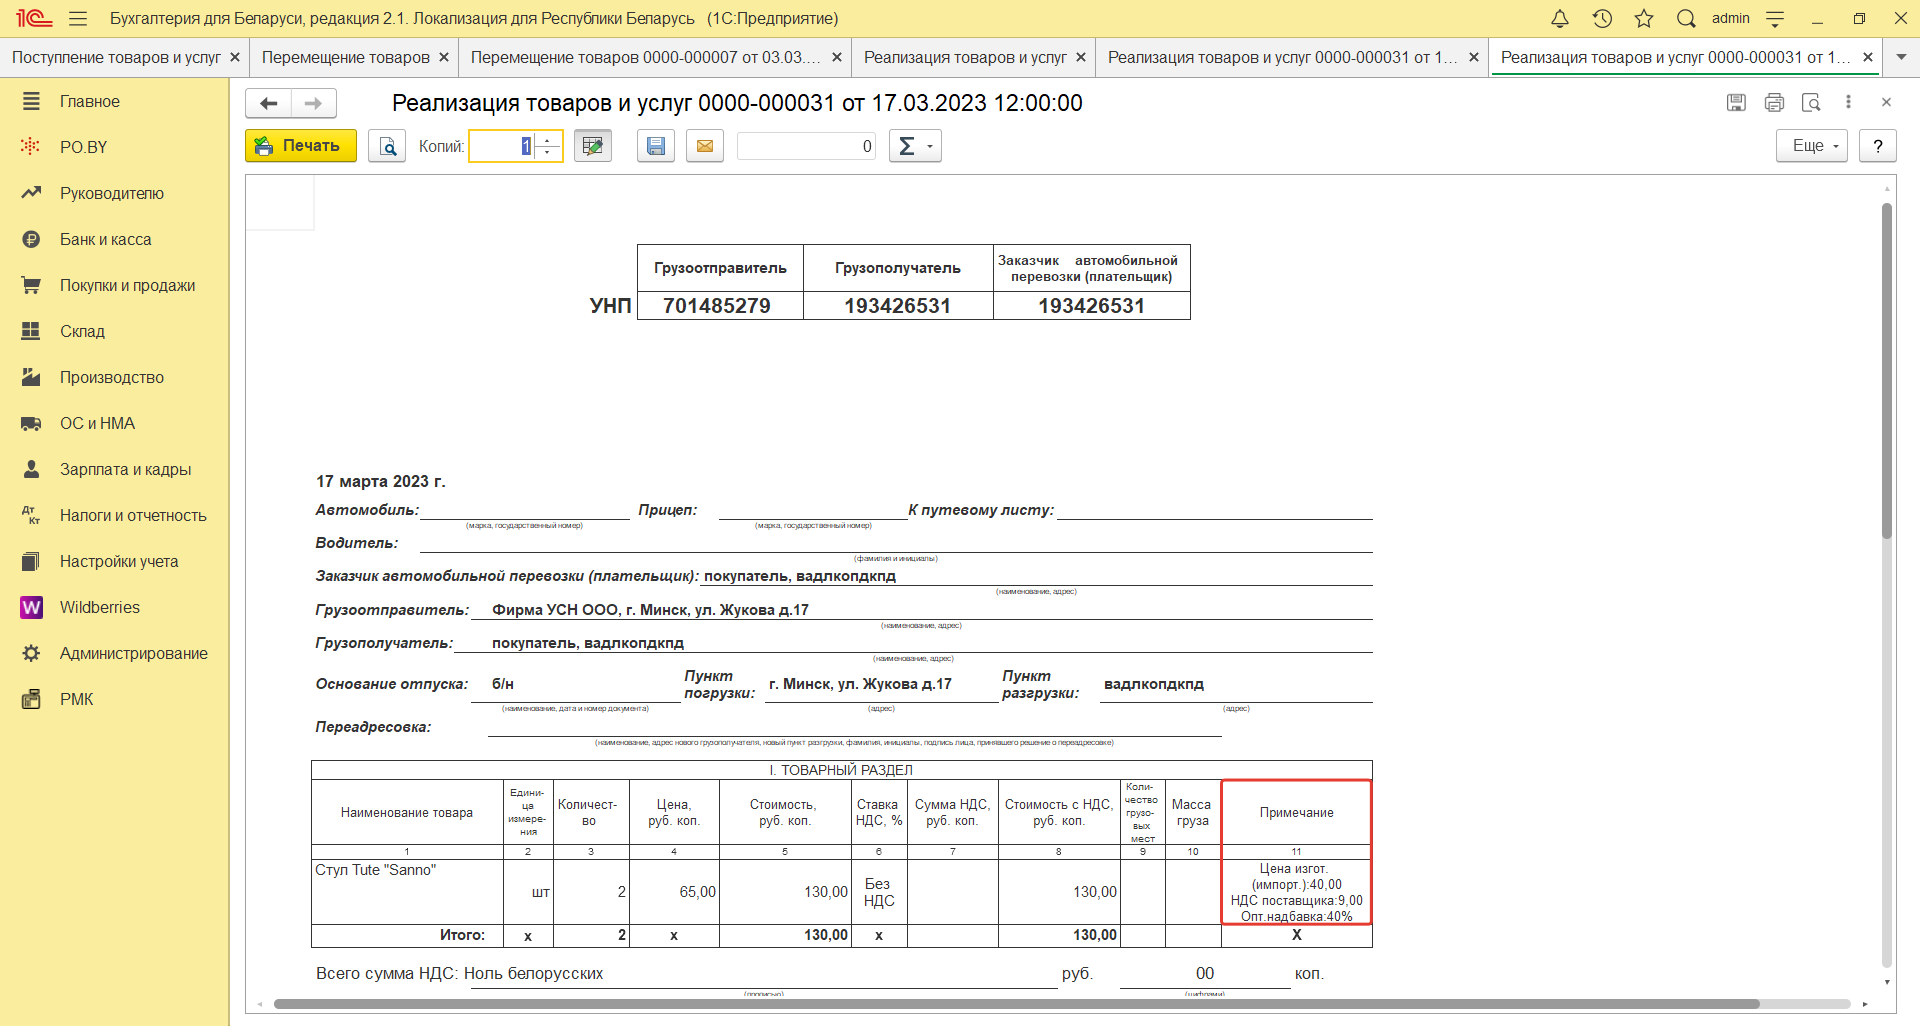The image size is (1920, 1026).
Task: Open the notifications bell
Action: [x=1560, y=18]
